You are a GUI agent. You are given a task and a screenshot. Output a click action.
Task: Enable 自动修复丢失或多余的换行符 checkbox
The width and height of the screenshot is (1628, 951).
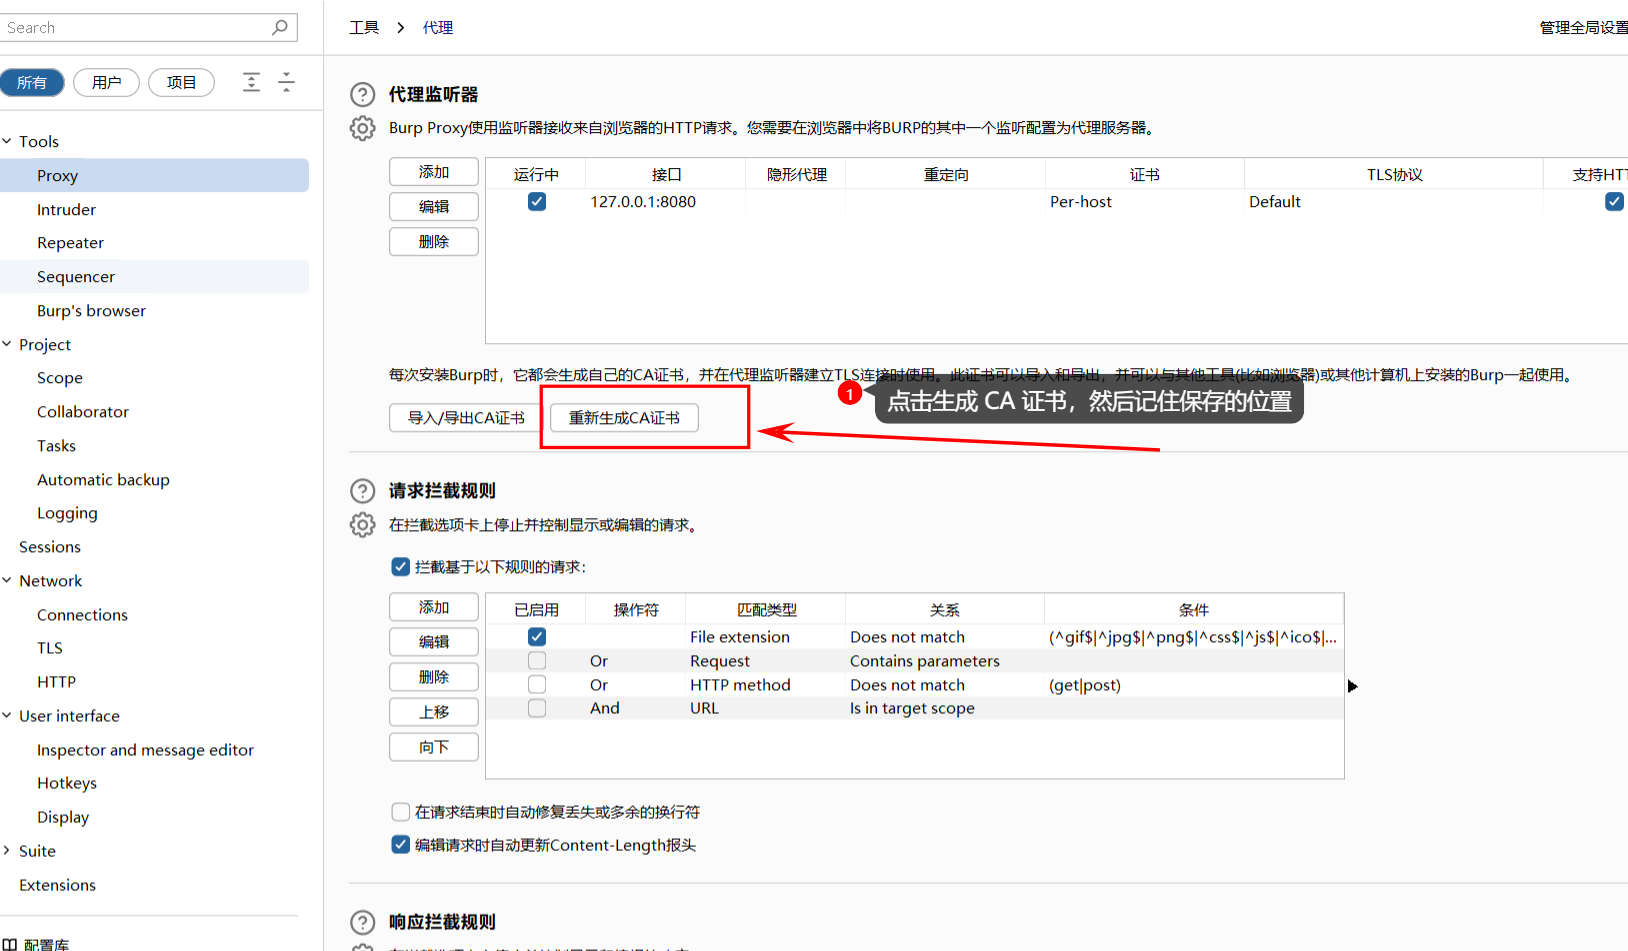pos(400,812)
